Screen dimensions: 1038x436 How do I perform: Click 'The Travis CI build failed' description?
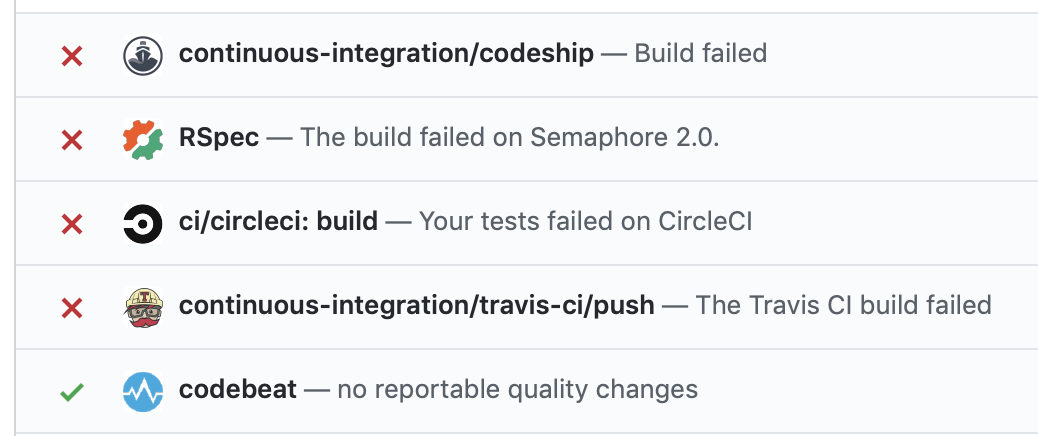tap(843, 305)
